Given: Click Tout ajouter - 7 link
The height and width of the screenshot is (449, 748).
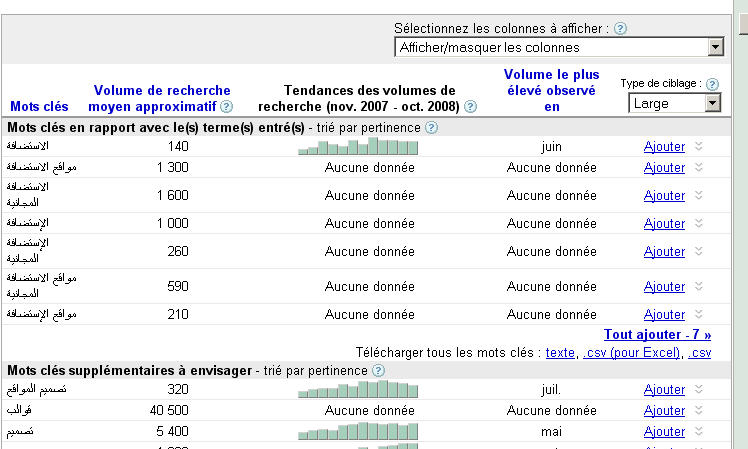Looking at the screenshot, I should tap(657, 335).
